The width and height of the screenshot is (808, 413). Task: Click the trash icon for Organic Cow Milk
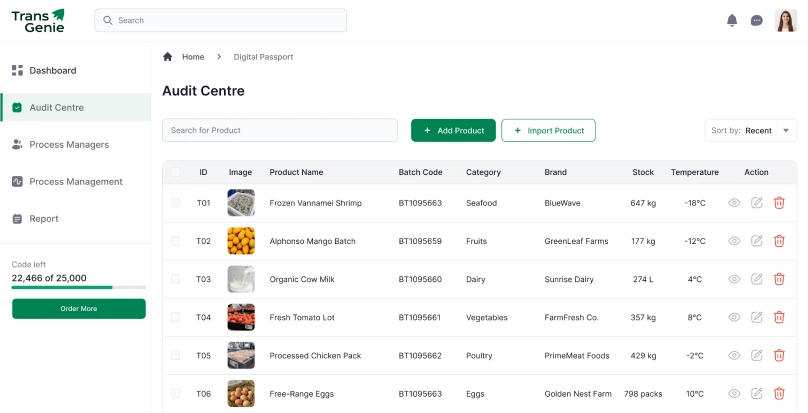tap(779, 279)
